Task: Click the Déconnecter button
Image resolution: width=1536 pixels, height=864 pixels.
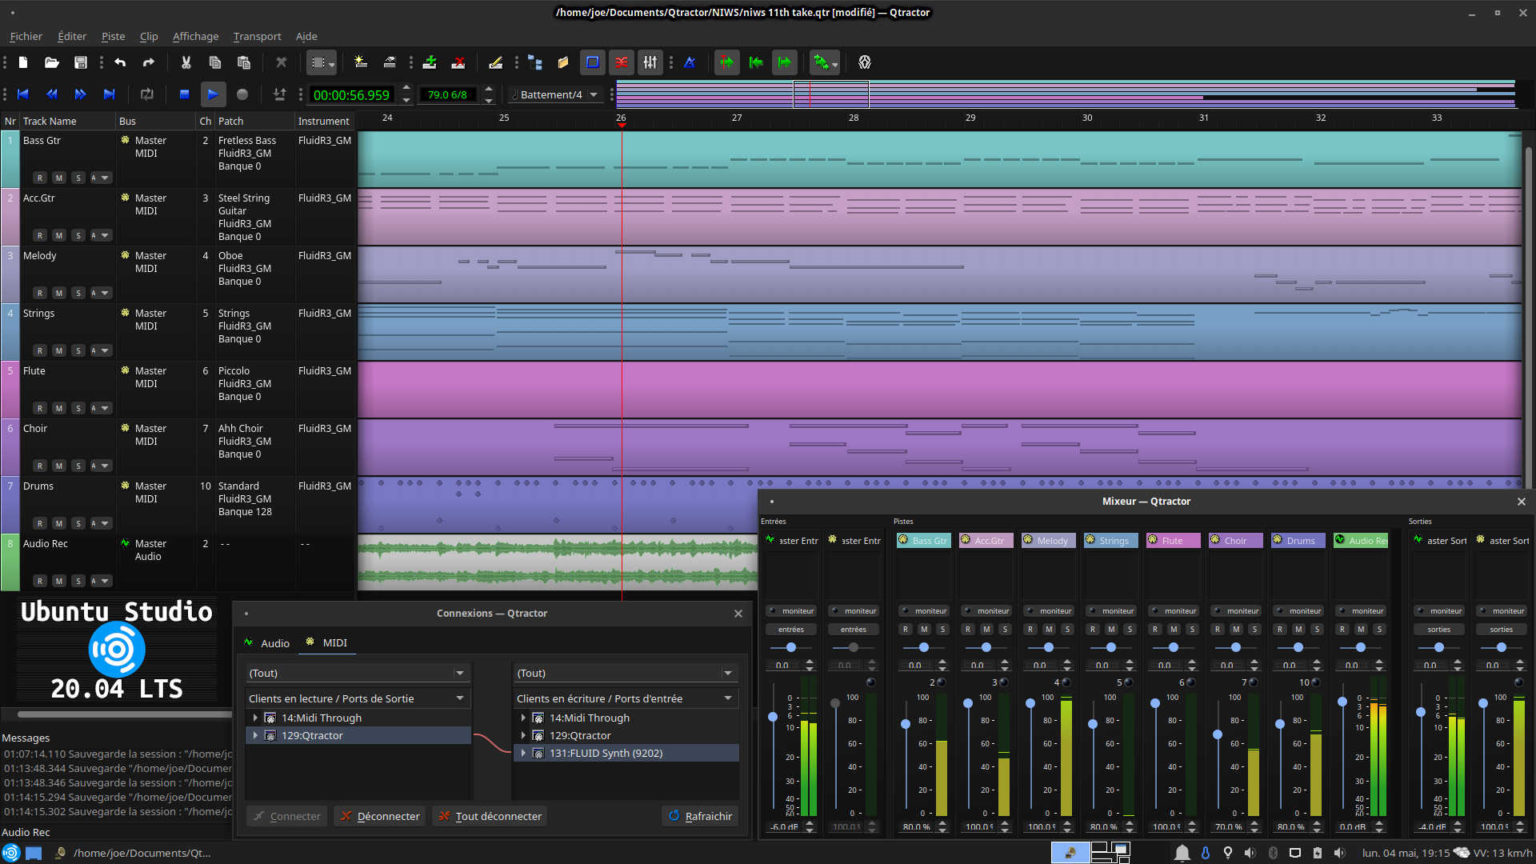Action: [379, 816]
